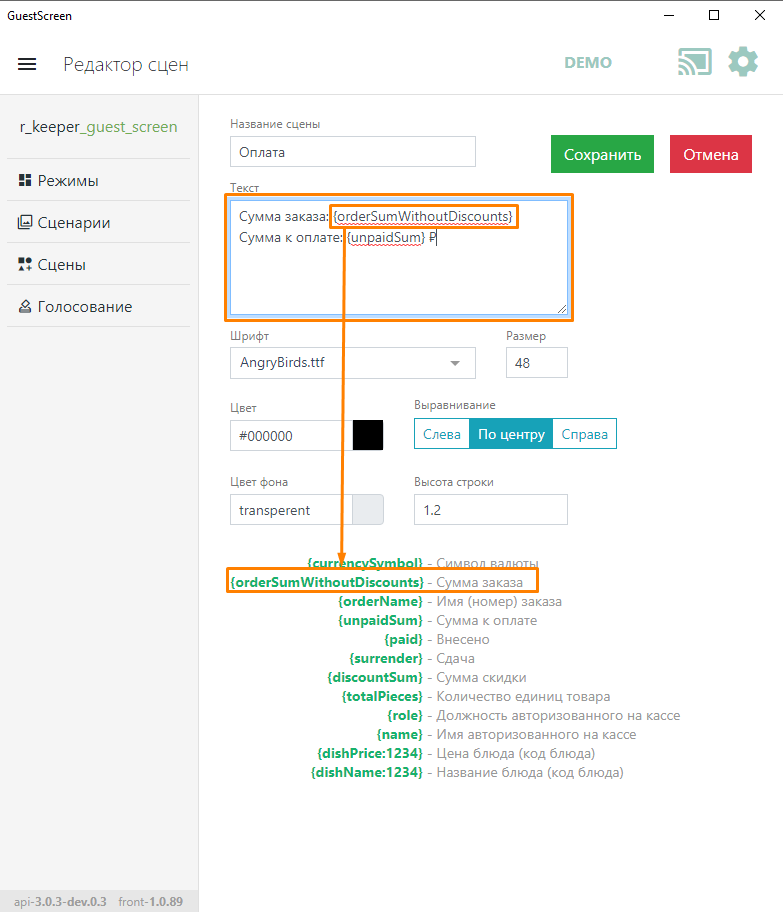Focus the scene name field Оплата

(x=352, y=153)
